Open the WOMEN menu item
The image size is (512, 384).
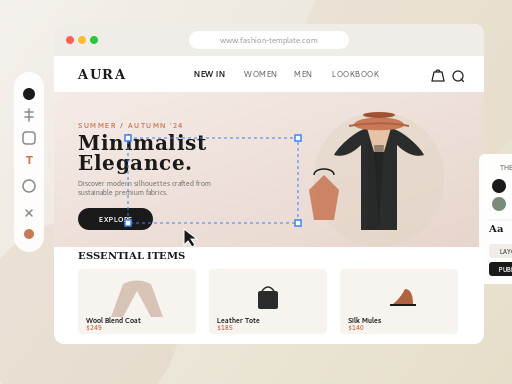click(260, 74)
